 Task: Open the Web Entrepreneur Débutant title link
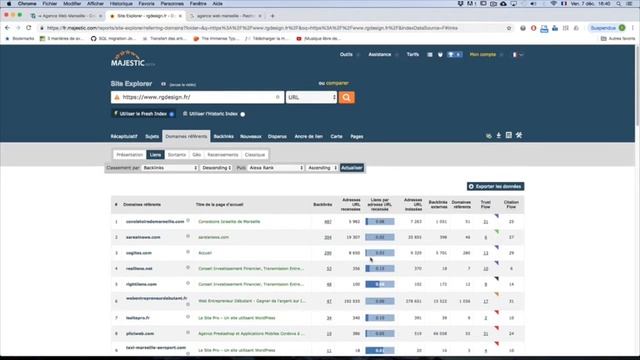point(252,301)
